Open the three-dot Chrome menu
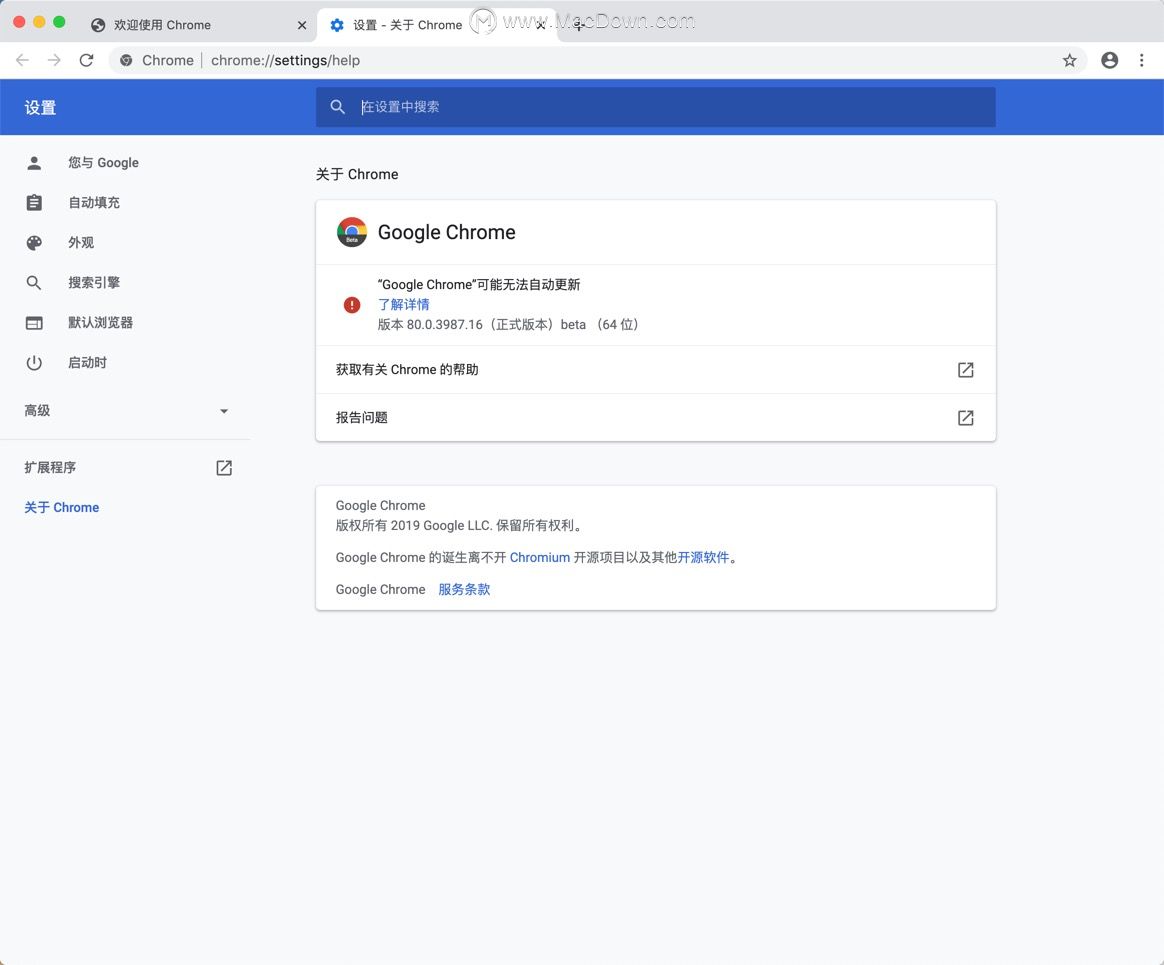The width and height of the screenshot is (1164, 965). pyautogui.click(x=1142, y=60)
